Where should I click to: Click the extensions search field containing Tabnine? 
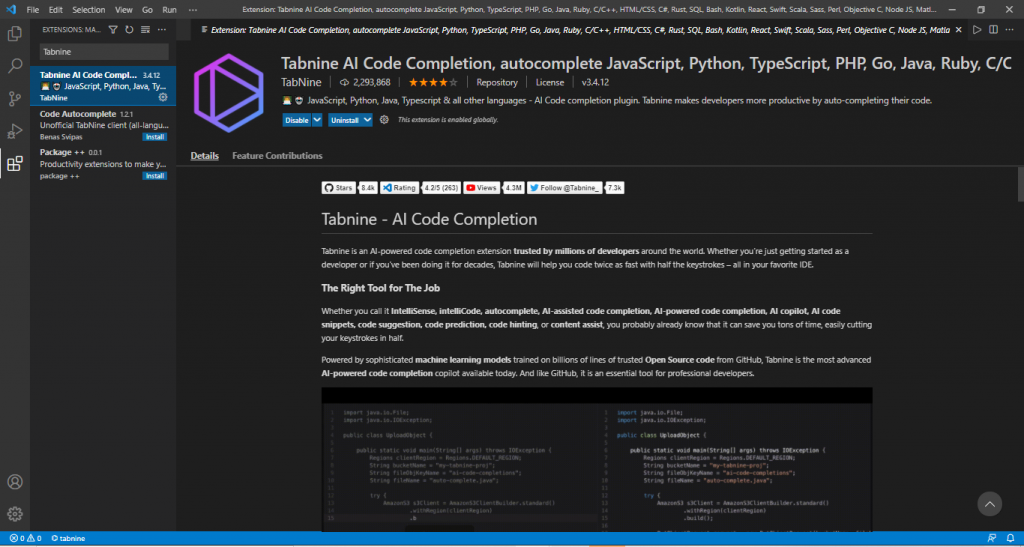(x=104, y=52)
